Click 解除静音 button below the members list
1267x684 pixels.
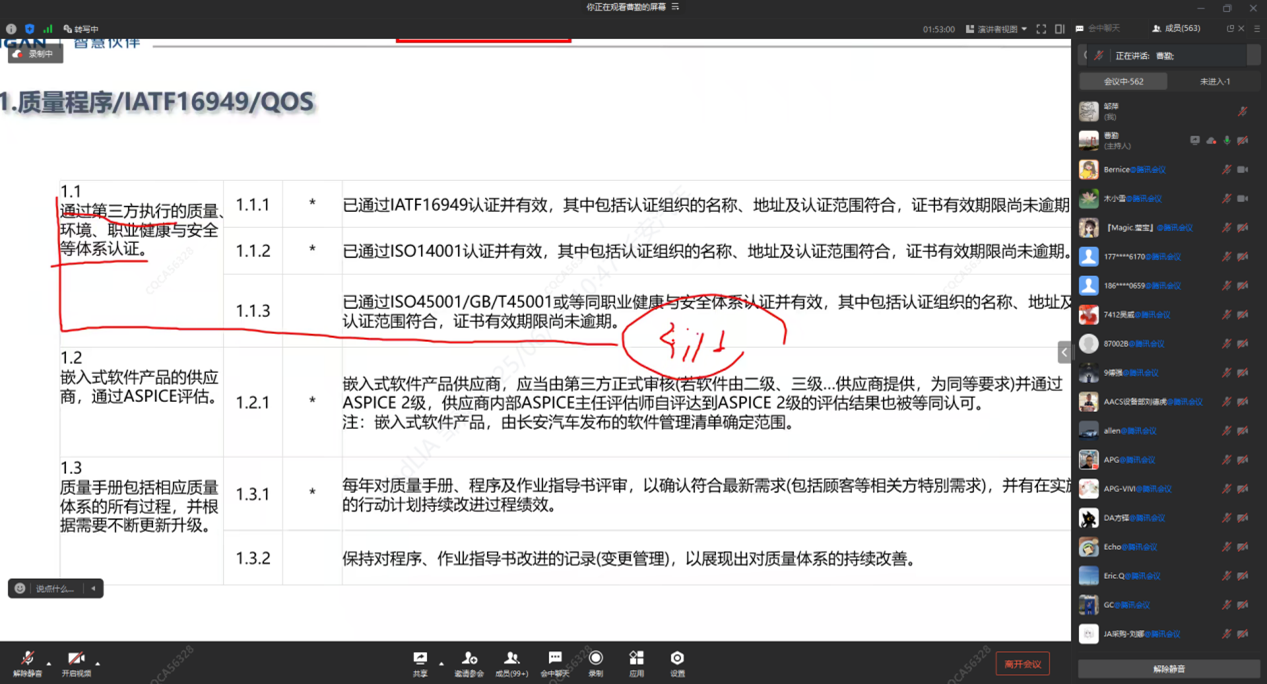[1169, 668]
